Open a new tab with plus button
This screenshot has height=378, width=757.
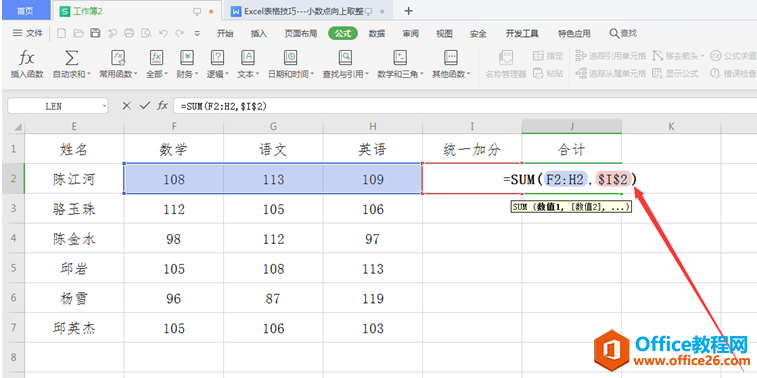(x=408, y=11)
